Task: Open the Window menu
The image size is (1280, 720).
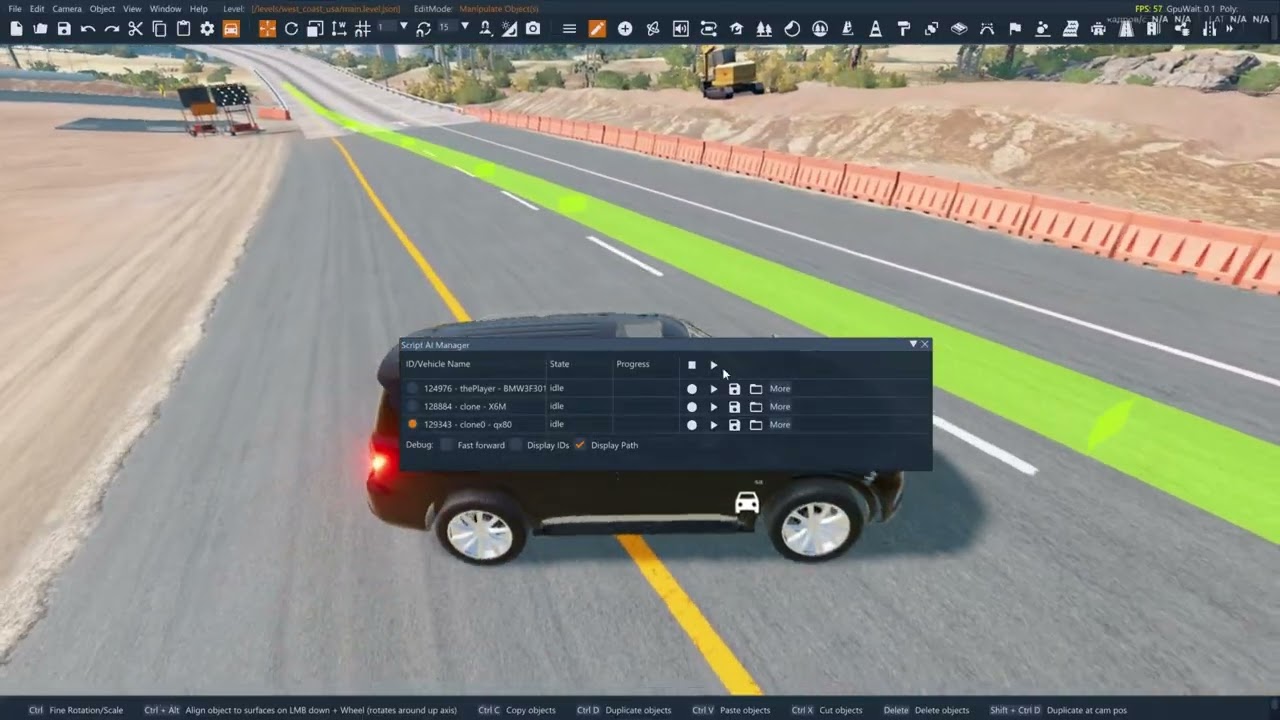Action: click(165, 9)
